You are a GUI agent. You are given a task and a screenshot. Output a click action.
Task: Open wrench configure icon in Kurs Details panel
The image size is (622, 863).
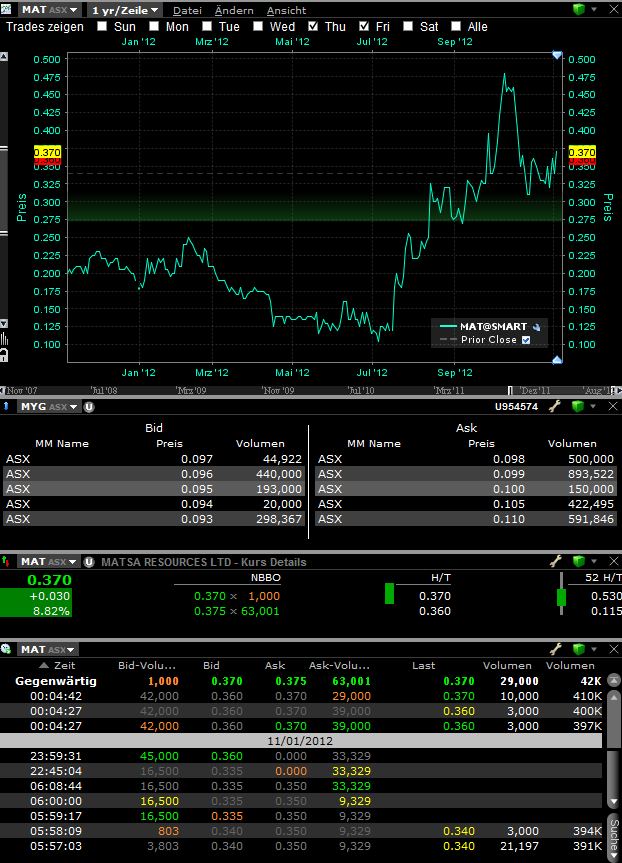(x=555, y=561)
